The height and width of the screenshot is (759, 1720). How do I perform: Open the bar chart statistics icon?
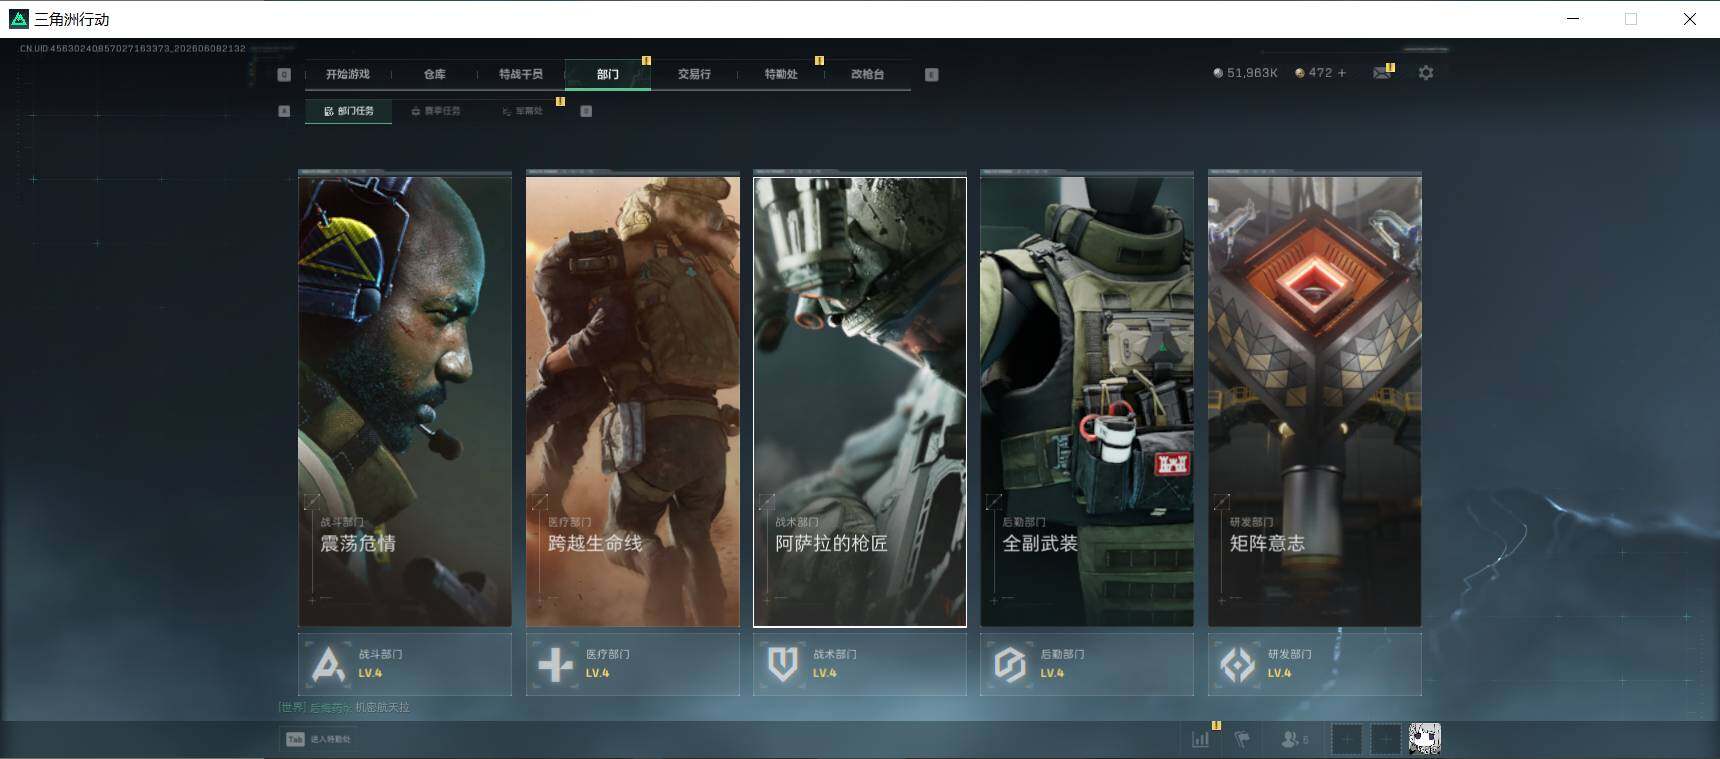click(1200, 739)
